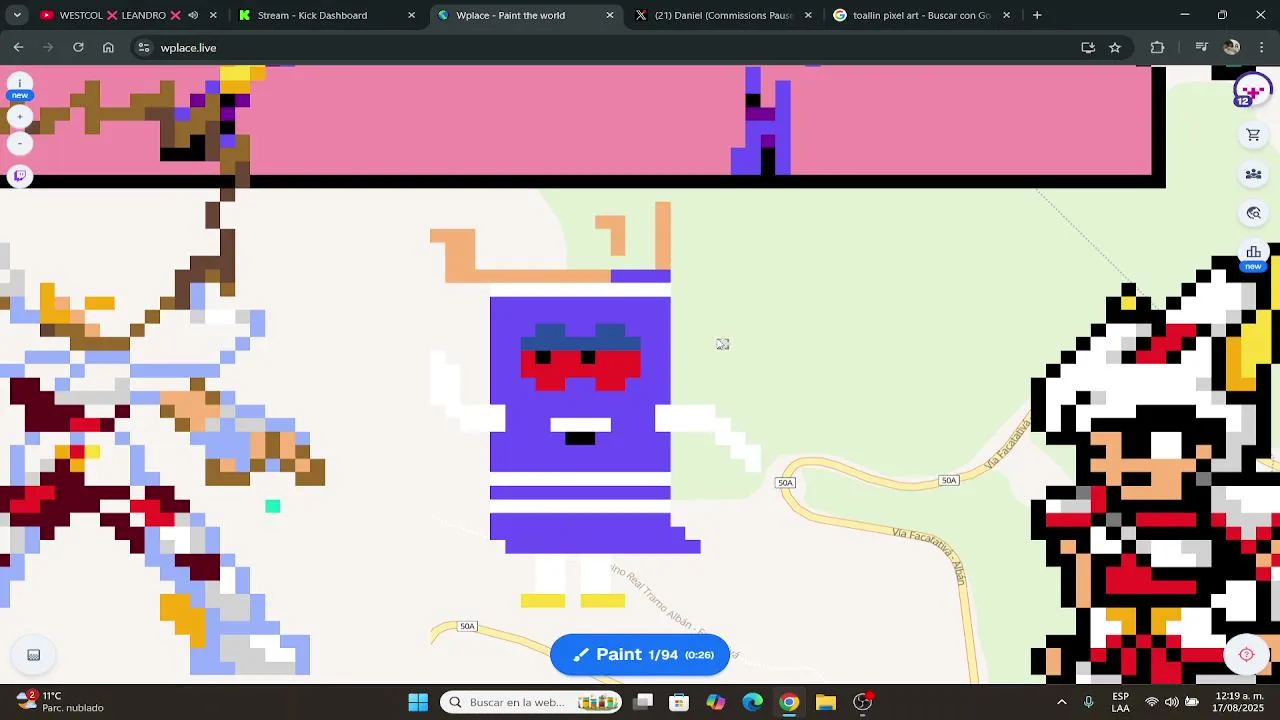Open the user profile avatar with level 12

1252,91
